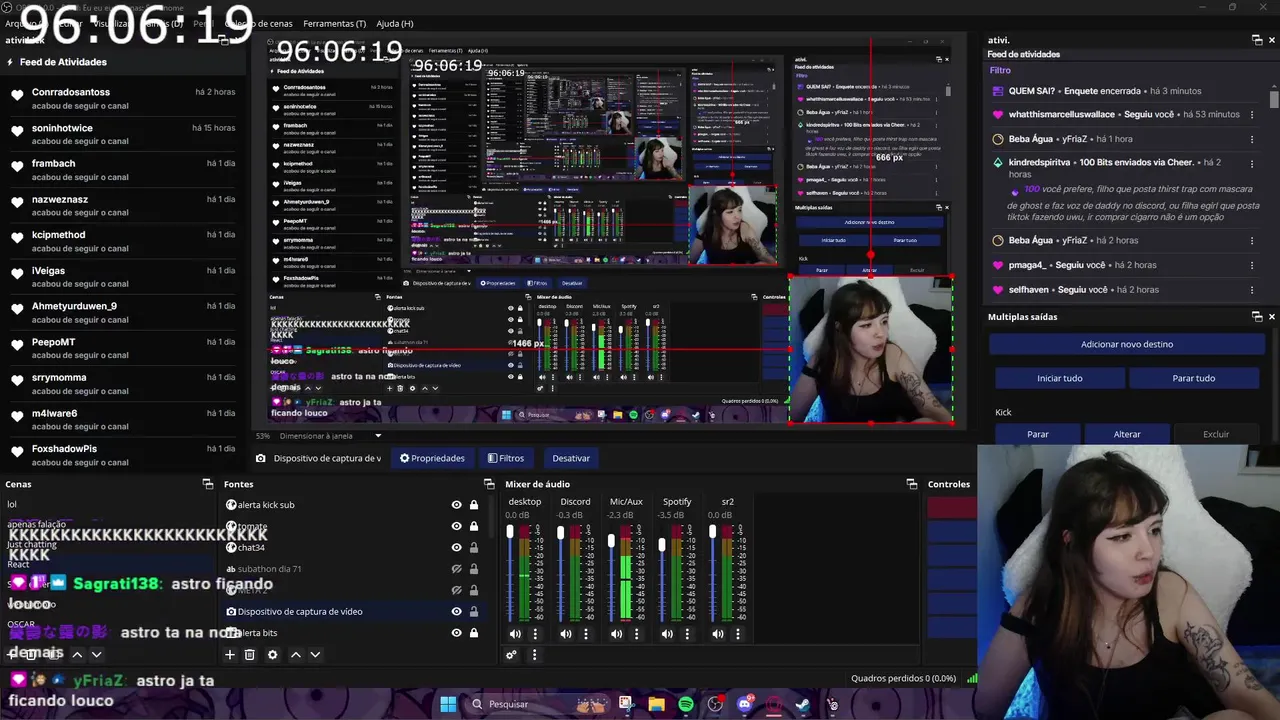This screenshot has height=720, width=1280.
Task: Select the apenas falação scene
Action: (36, 524)
